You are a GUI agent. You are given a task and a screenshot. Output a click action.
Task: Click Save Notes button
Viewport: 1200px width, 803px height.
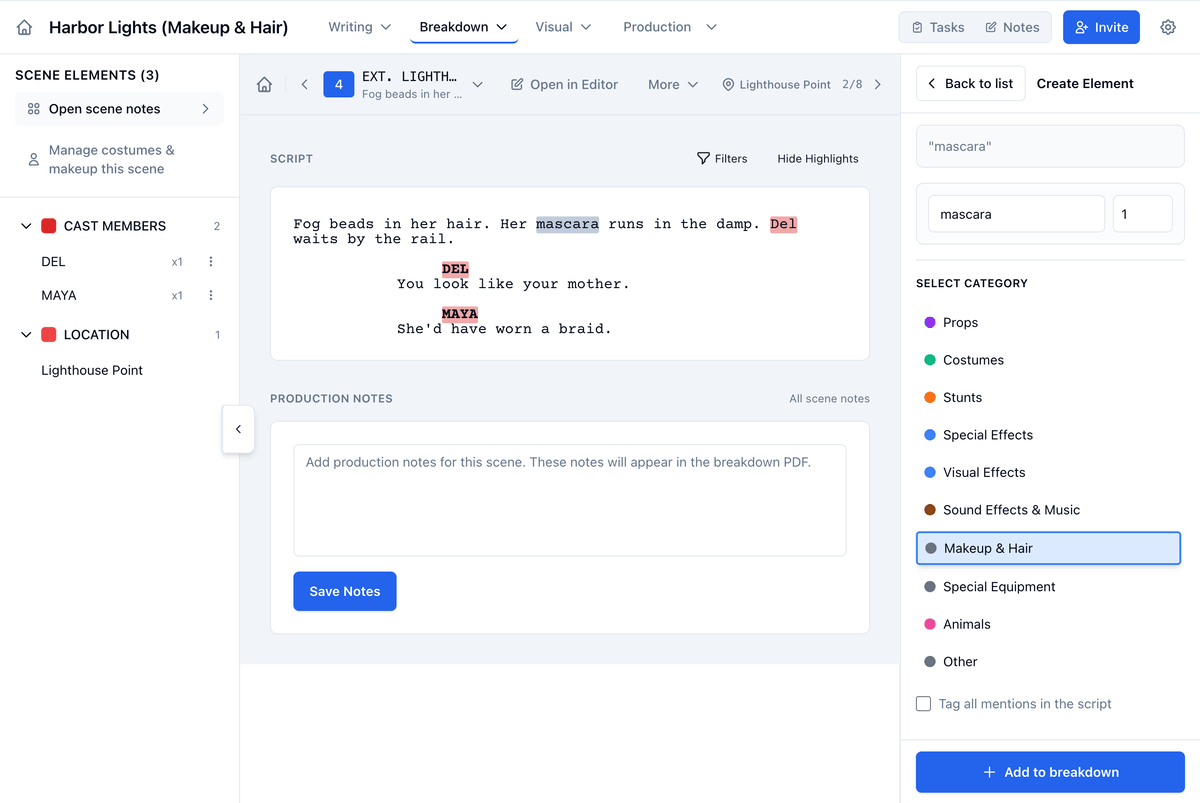tap(345, 591)
